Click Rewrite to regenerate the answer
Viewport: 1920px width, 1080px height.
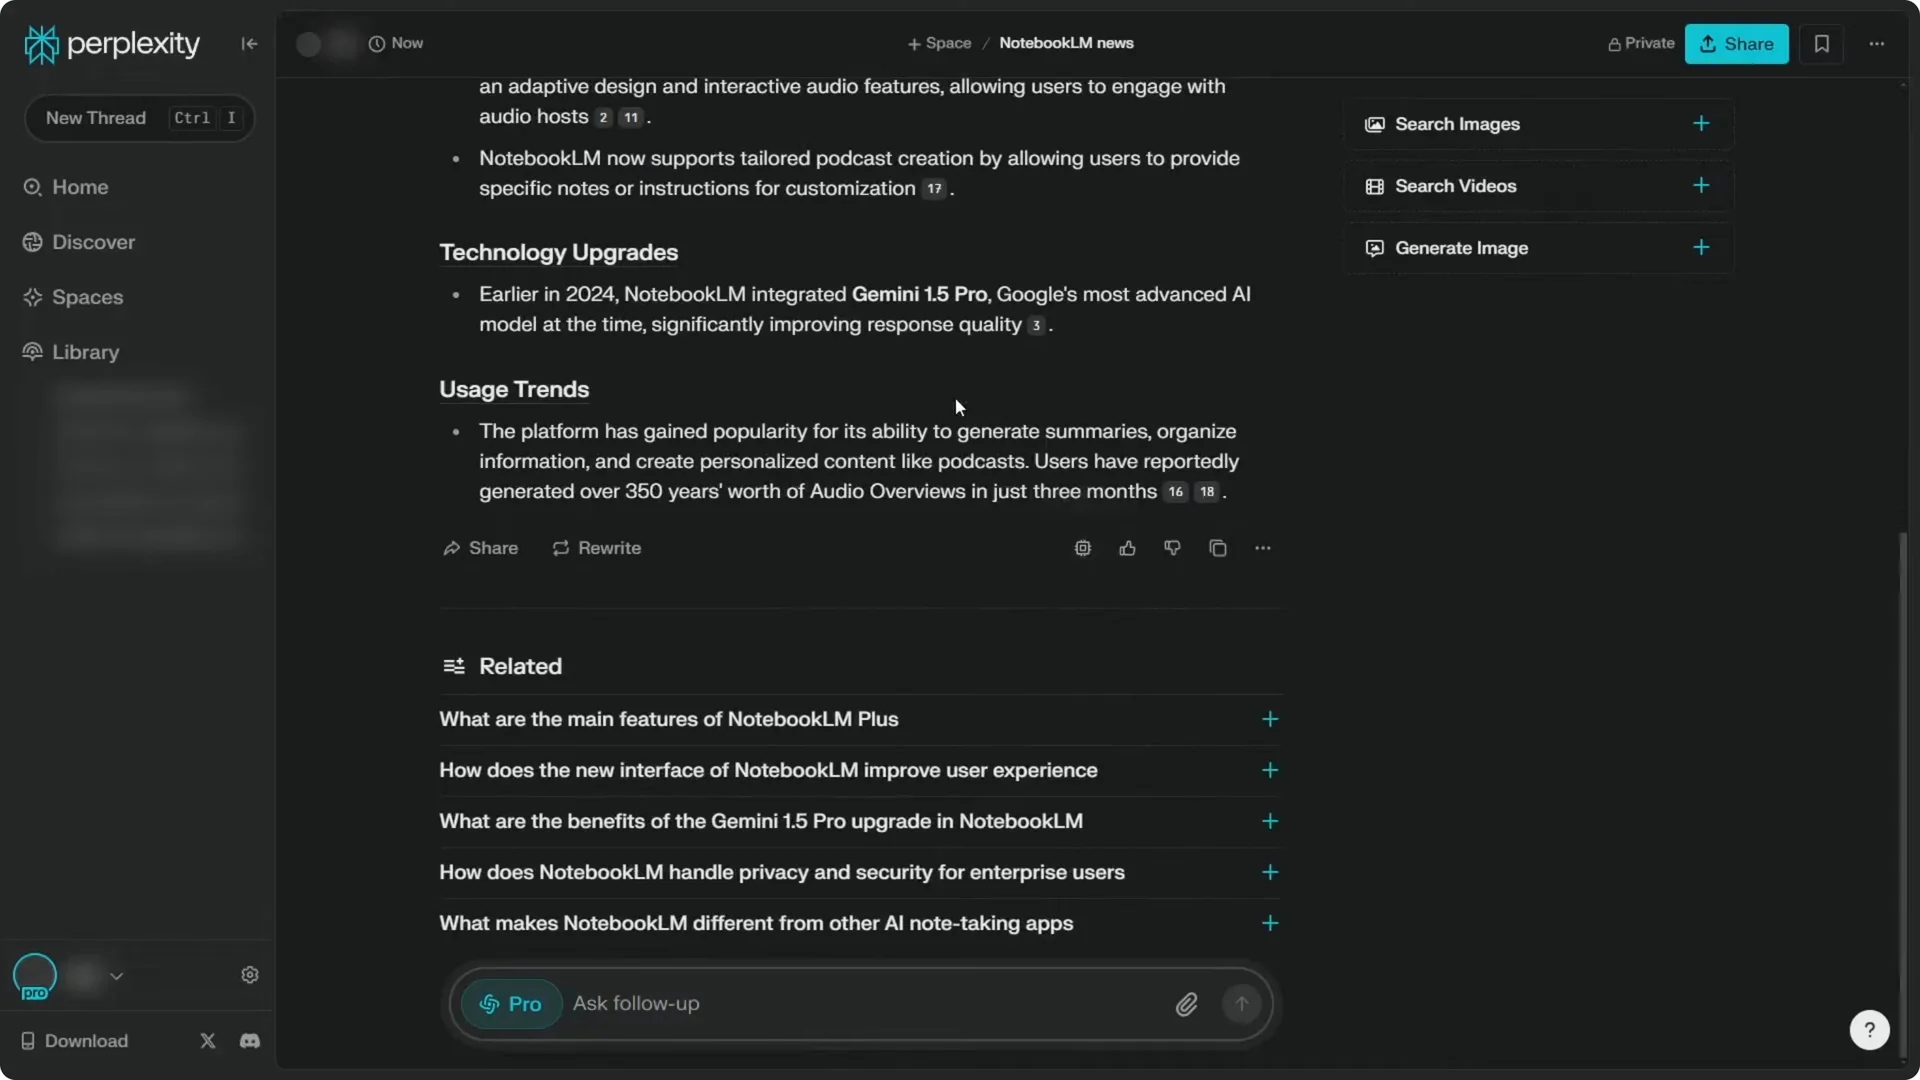click(x=596, y=548)
